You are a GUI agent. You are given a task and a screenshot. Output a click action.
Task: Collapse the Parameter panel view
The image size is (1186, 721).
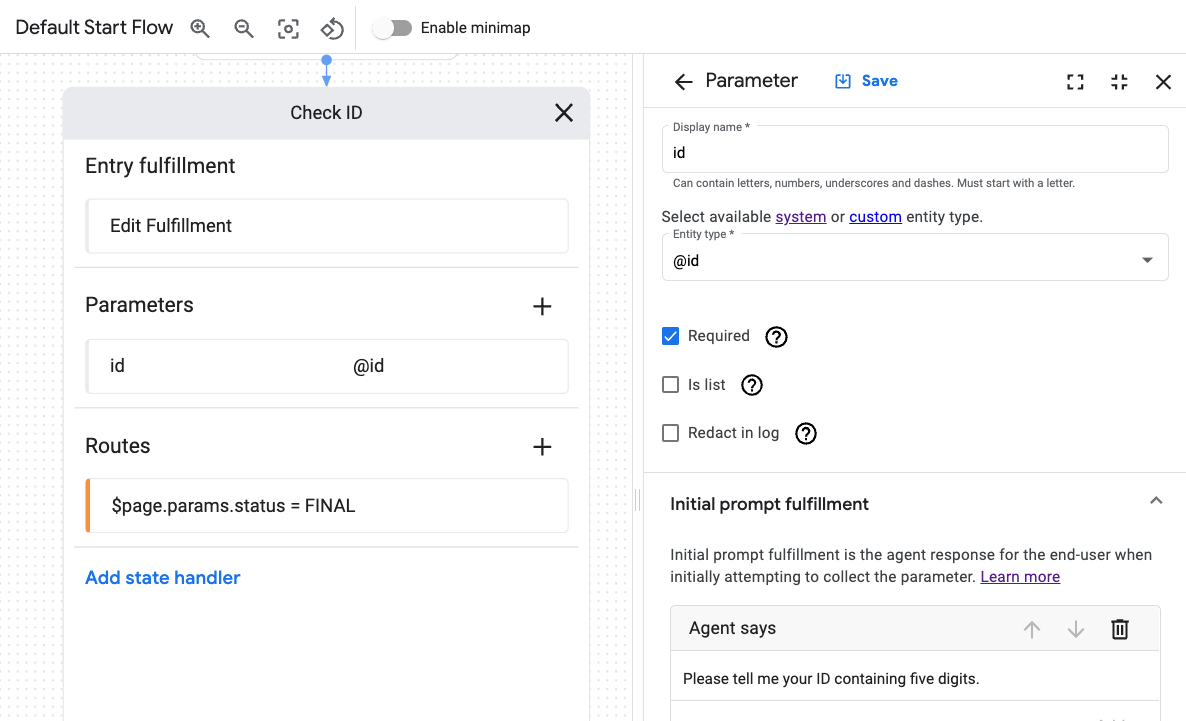coord(1119,81)
